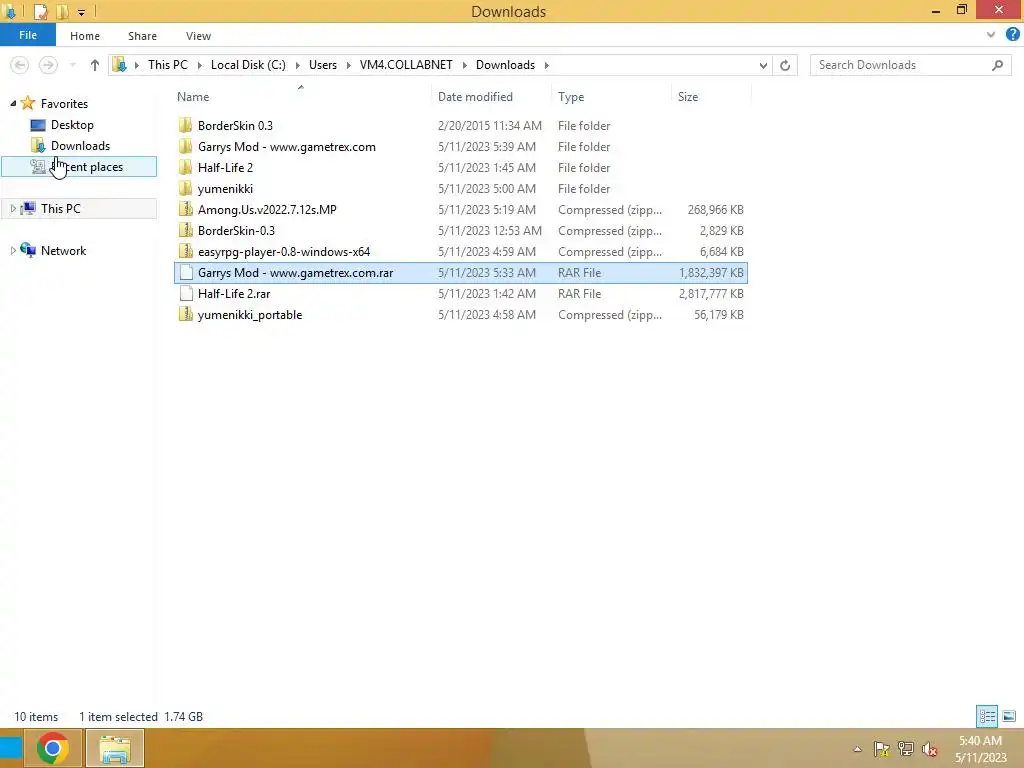Click the size value 2,817,777 KB
This screenshot has width=1024, height=768.
point(711,294)
